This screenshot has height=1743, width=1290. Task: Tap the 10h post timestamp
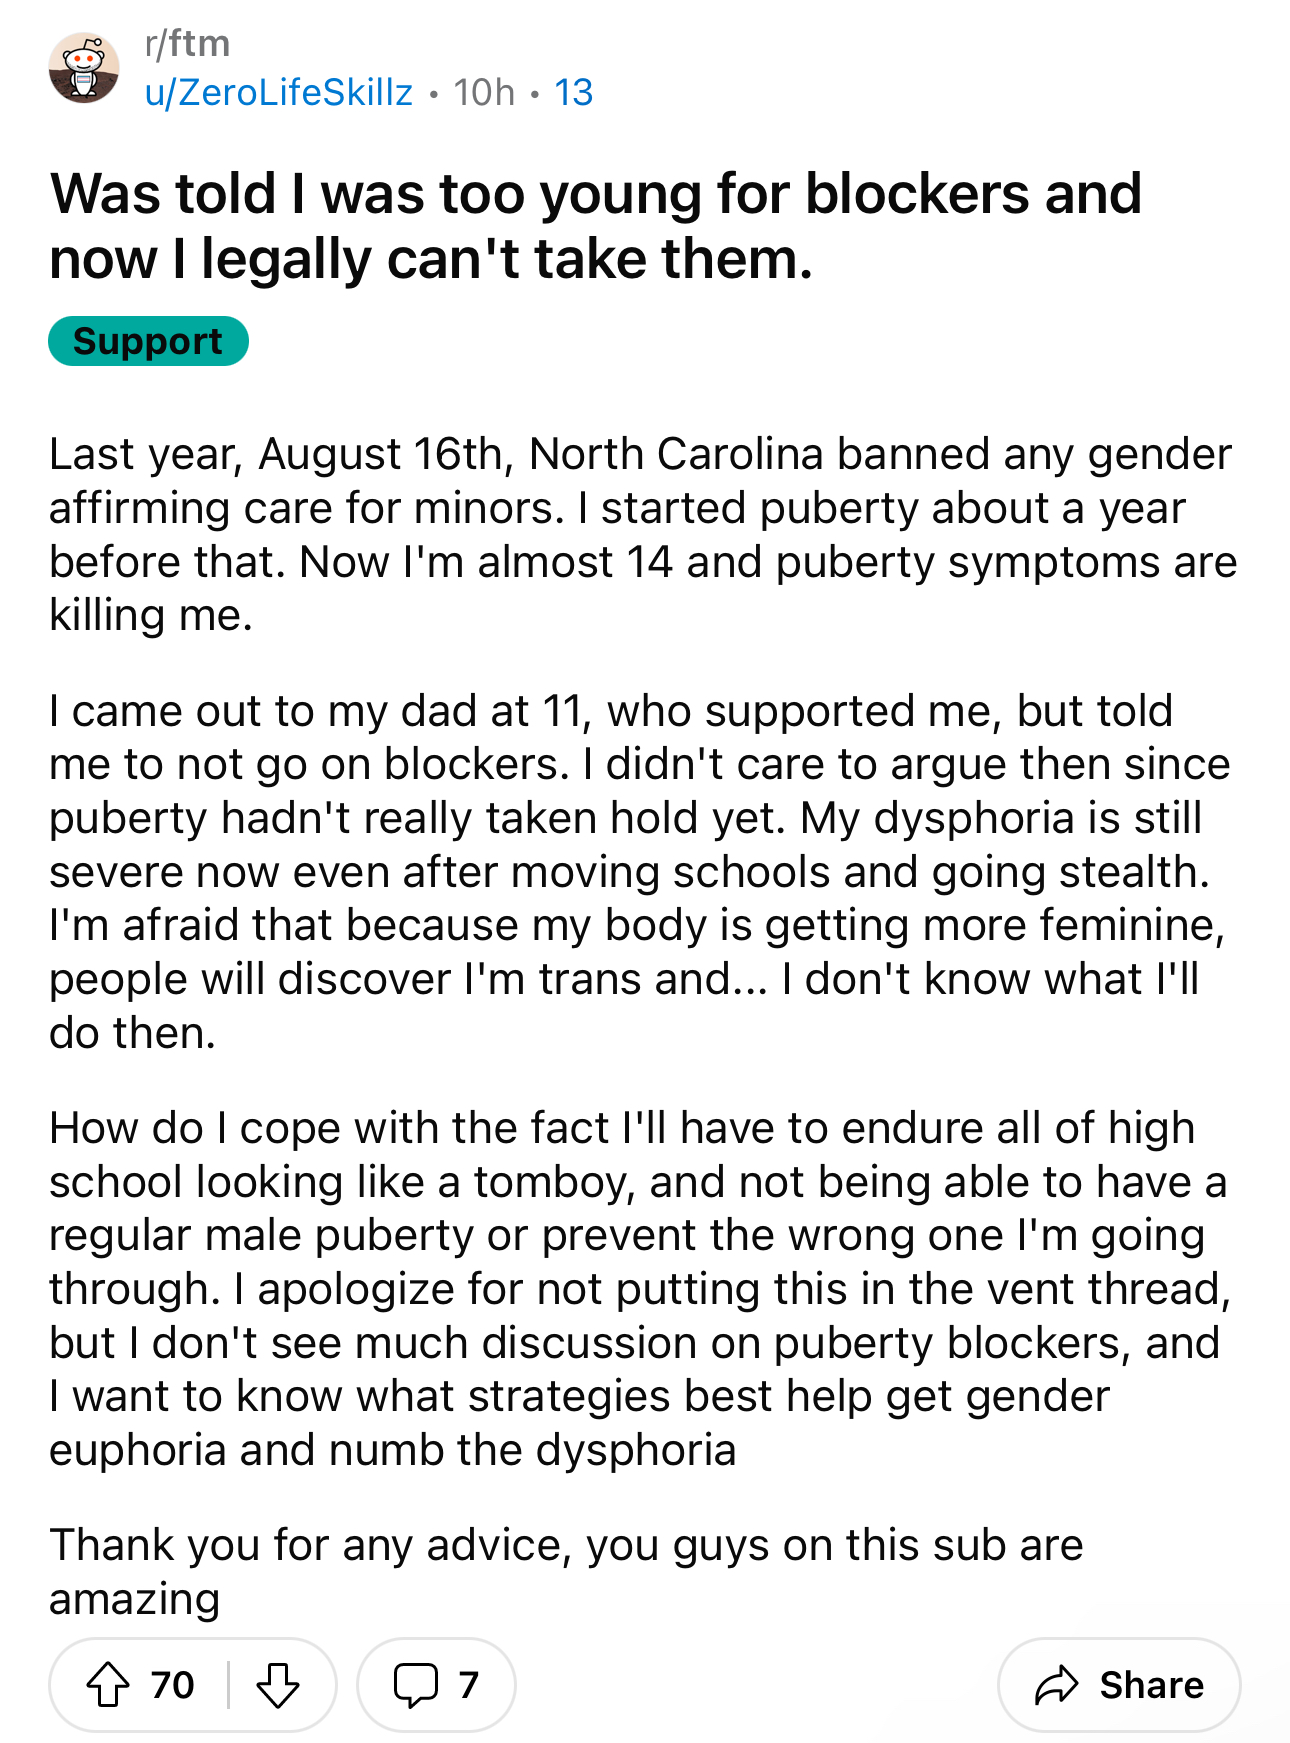[x=484, y=93]
